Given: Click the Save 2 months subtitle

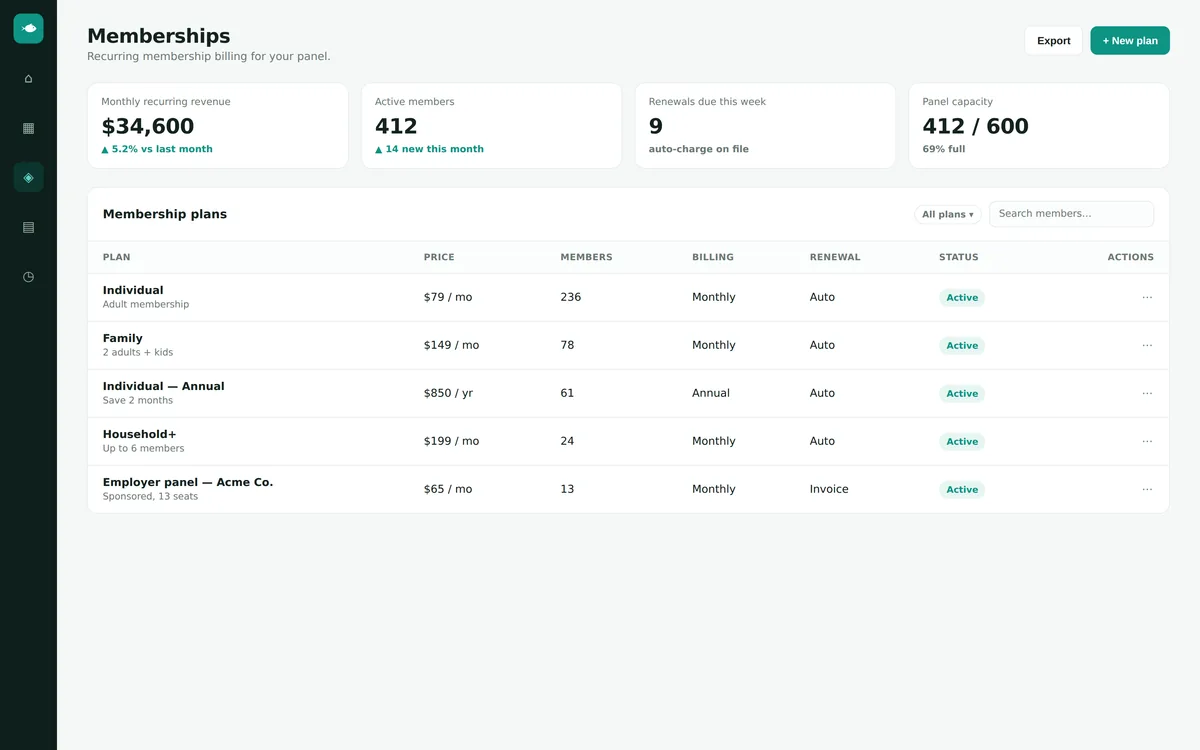Looking at the screenshot, I should click(x=138, y=400).
